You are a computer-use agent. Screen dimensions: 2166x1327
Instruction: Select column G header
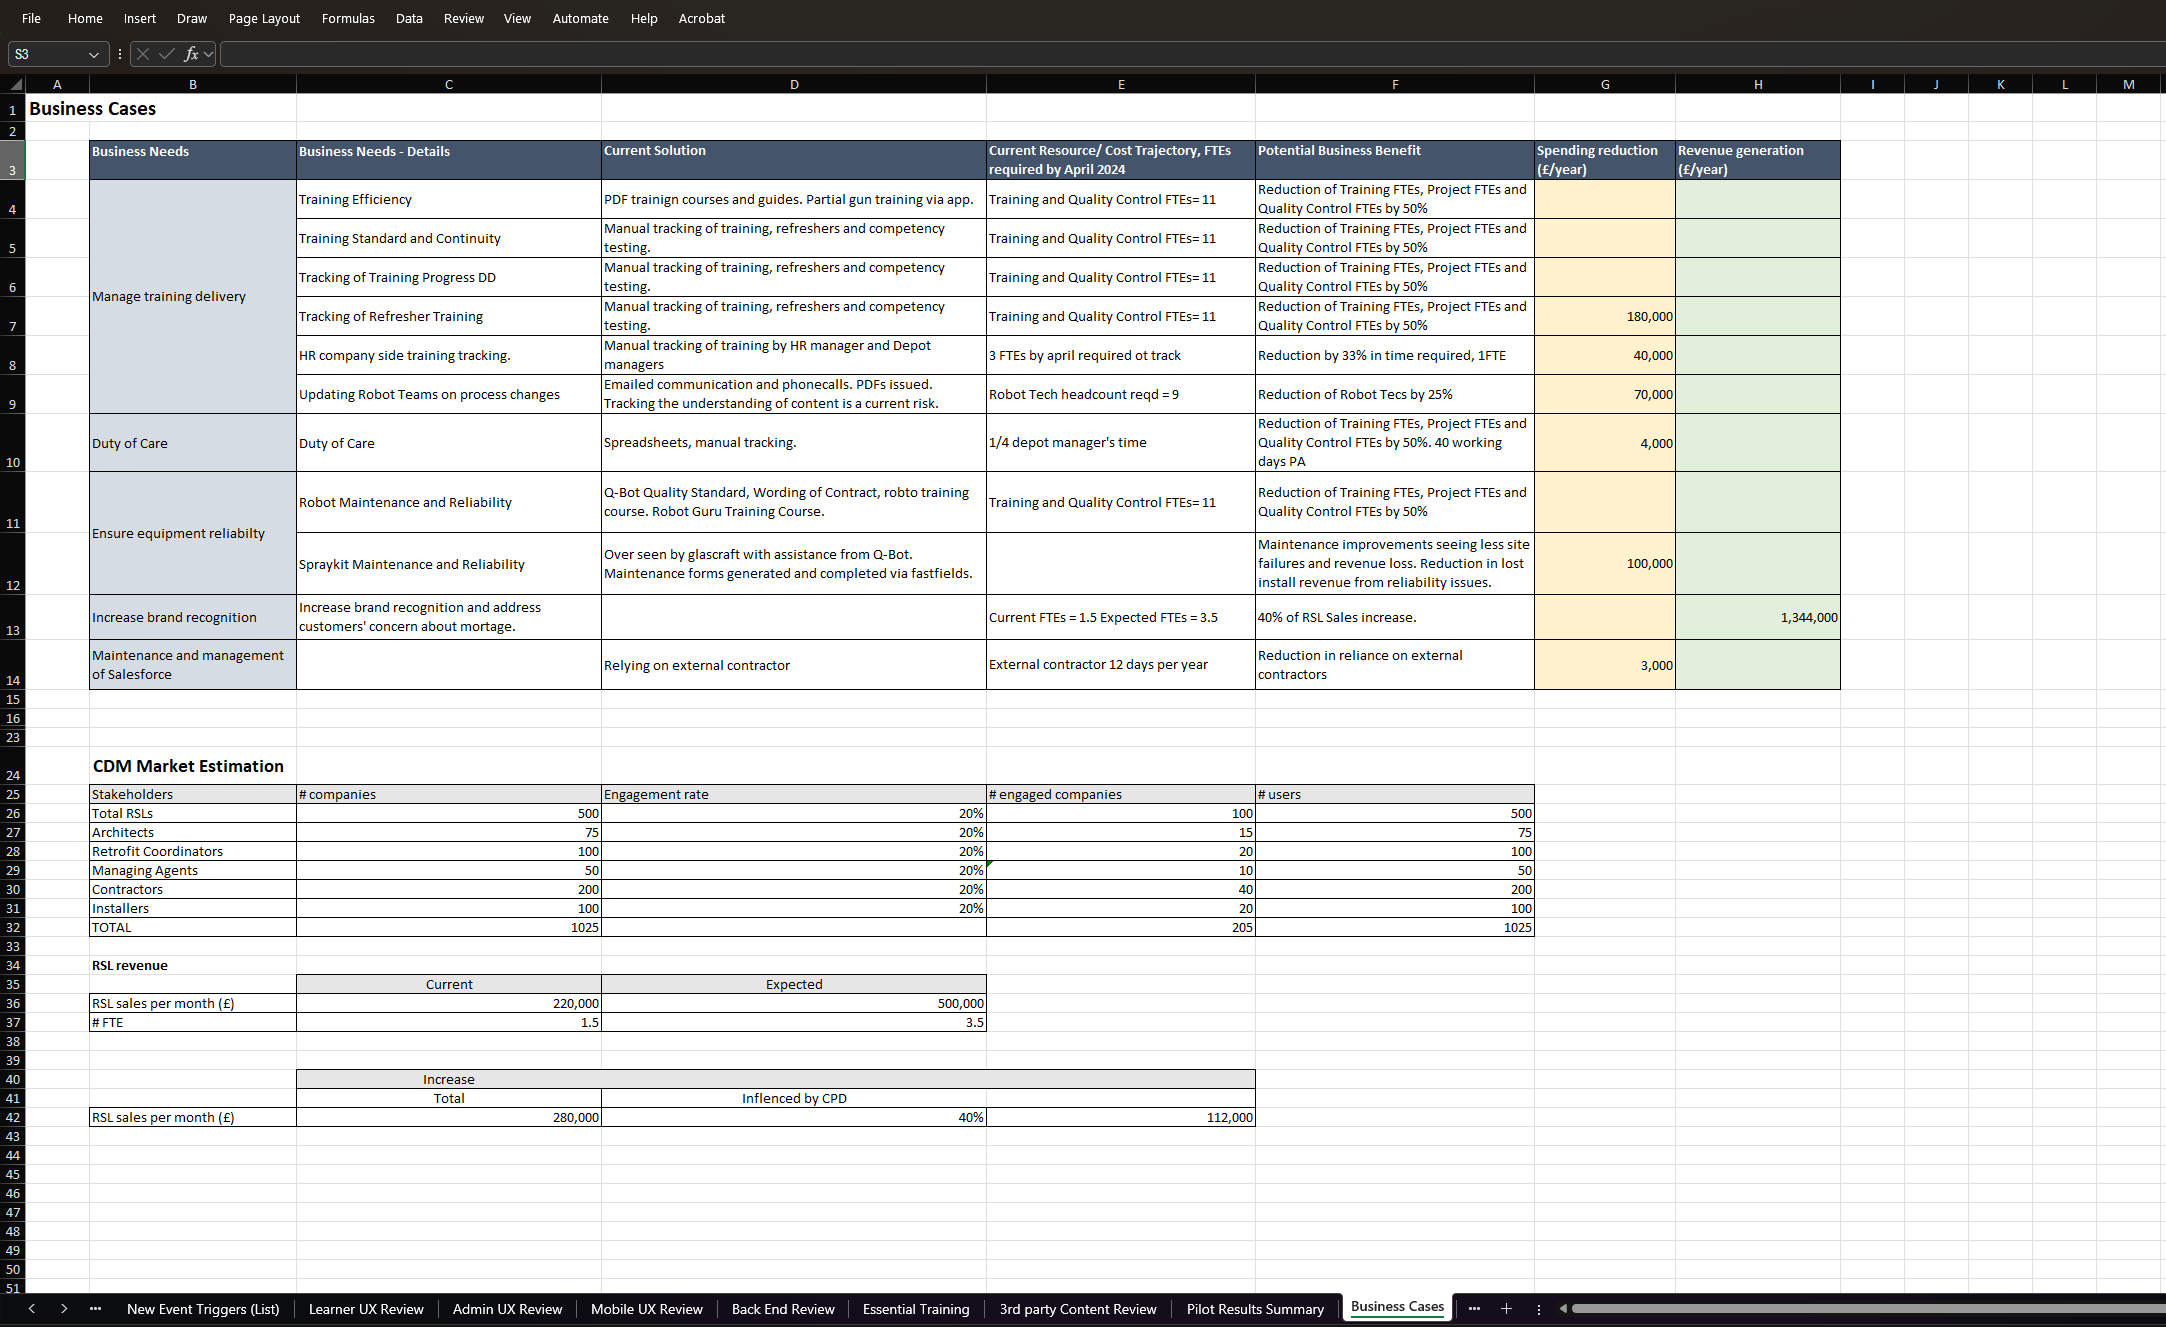click(1605, 85)
